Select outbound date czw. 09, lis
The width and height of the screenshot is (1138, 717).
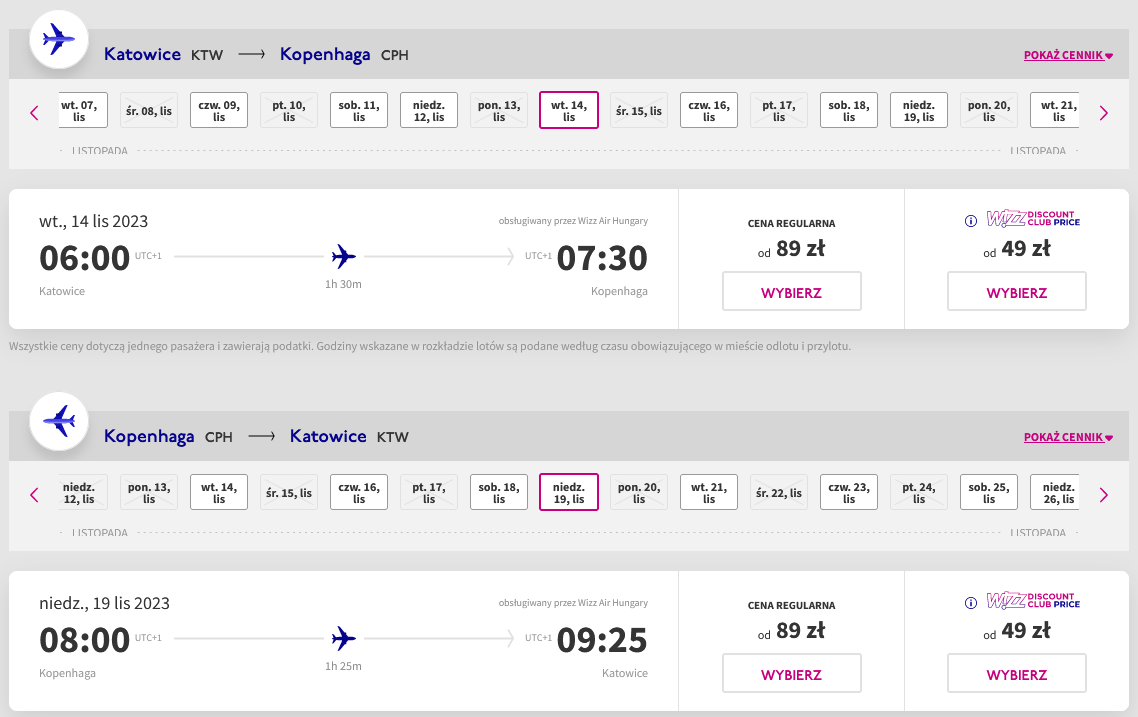click(219, 110)
